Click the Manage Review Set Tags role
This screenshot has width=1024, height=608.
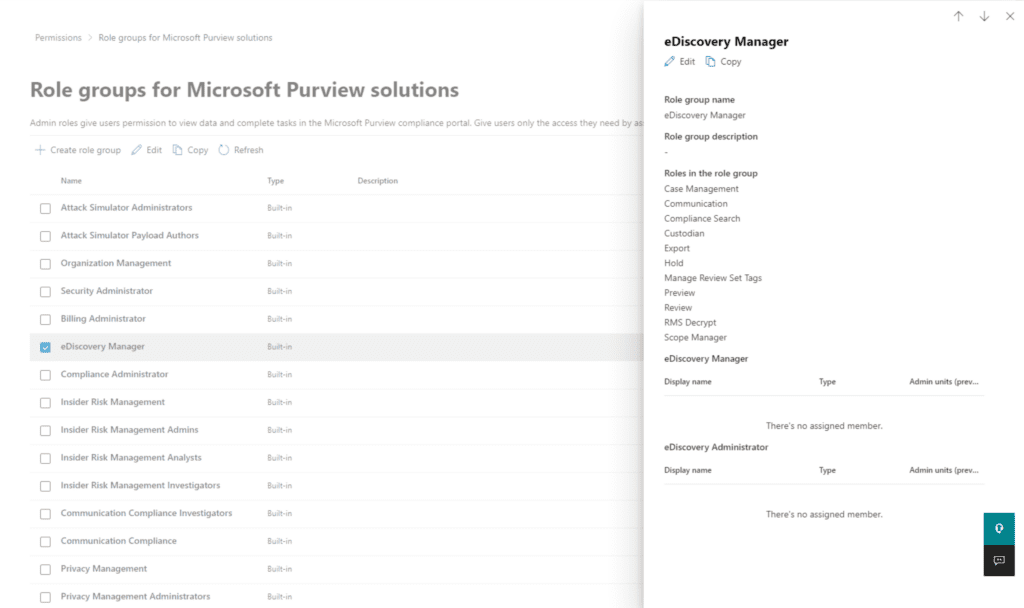713,278
